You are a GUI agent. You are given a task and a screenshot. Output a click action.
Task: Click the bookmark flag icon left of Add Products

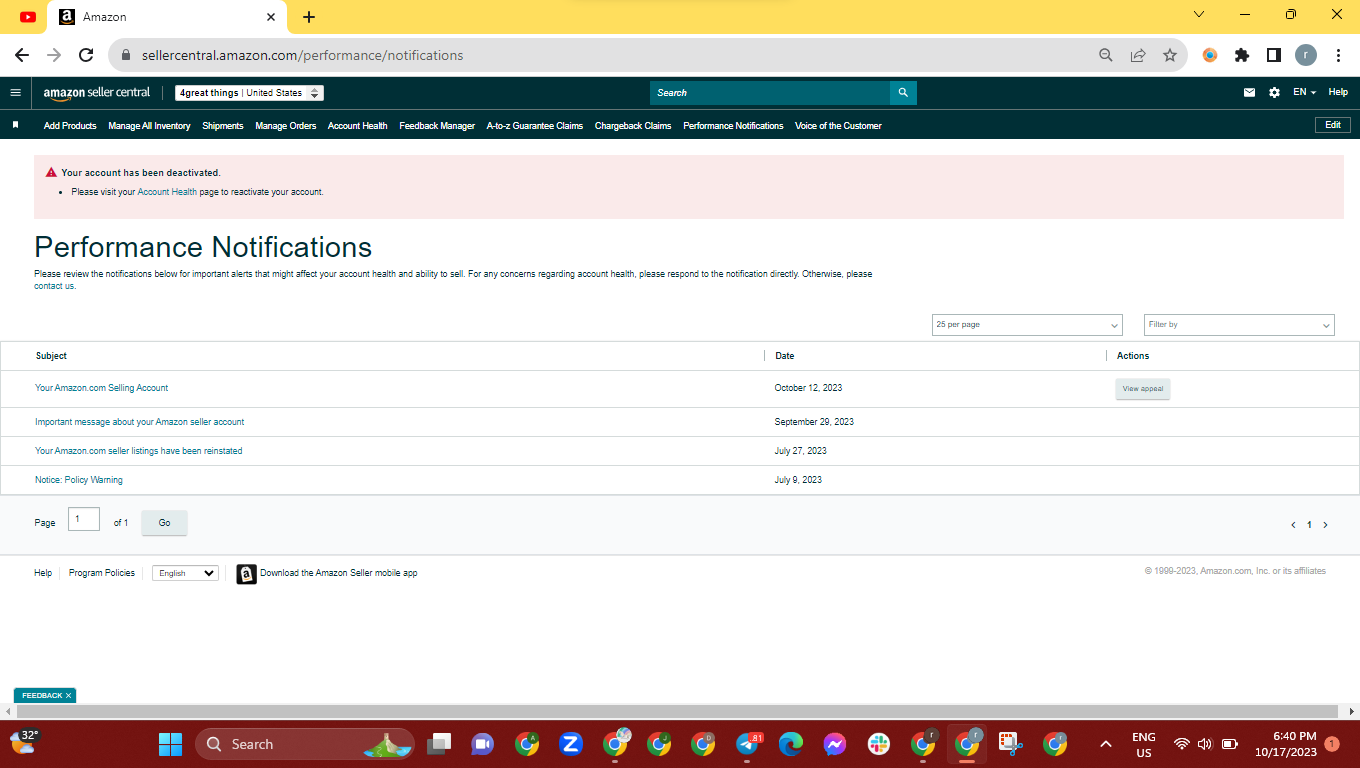pyautogui.click(x=15, y=126)
